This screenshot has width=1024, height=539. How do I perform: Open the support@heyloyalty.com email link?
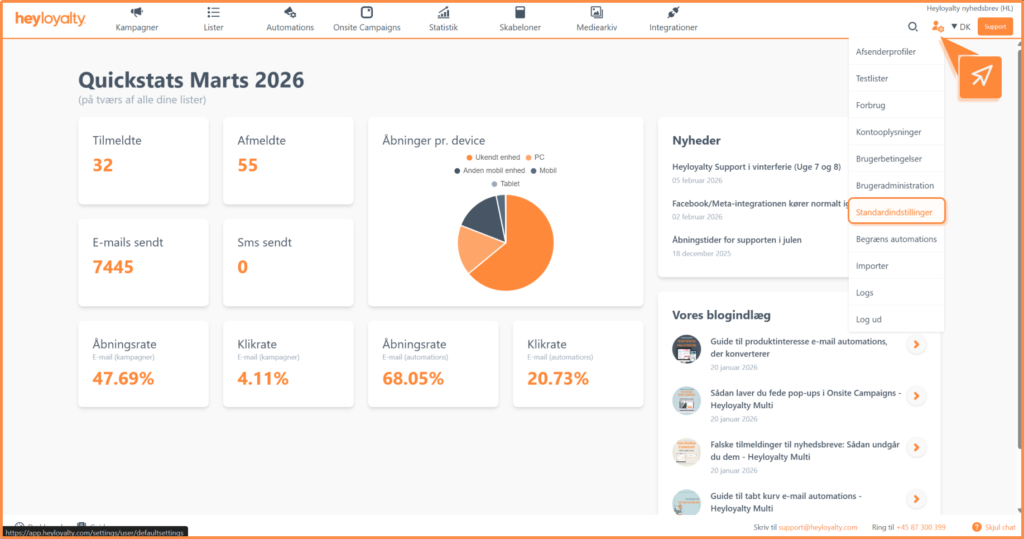(x=817, y=527)
